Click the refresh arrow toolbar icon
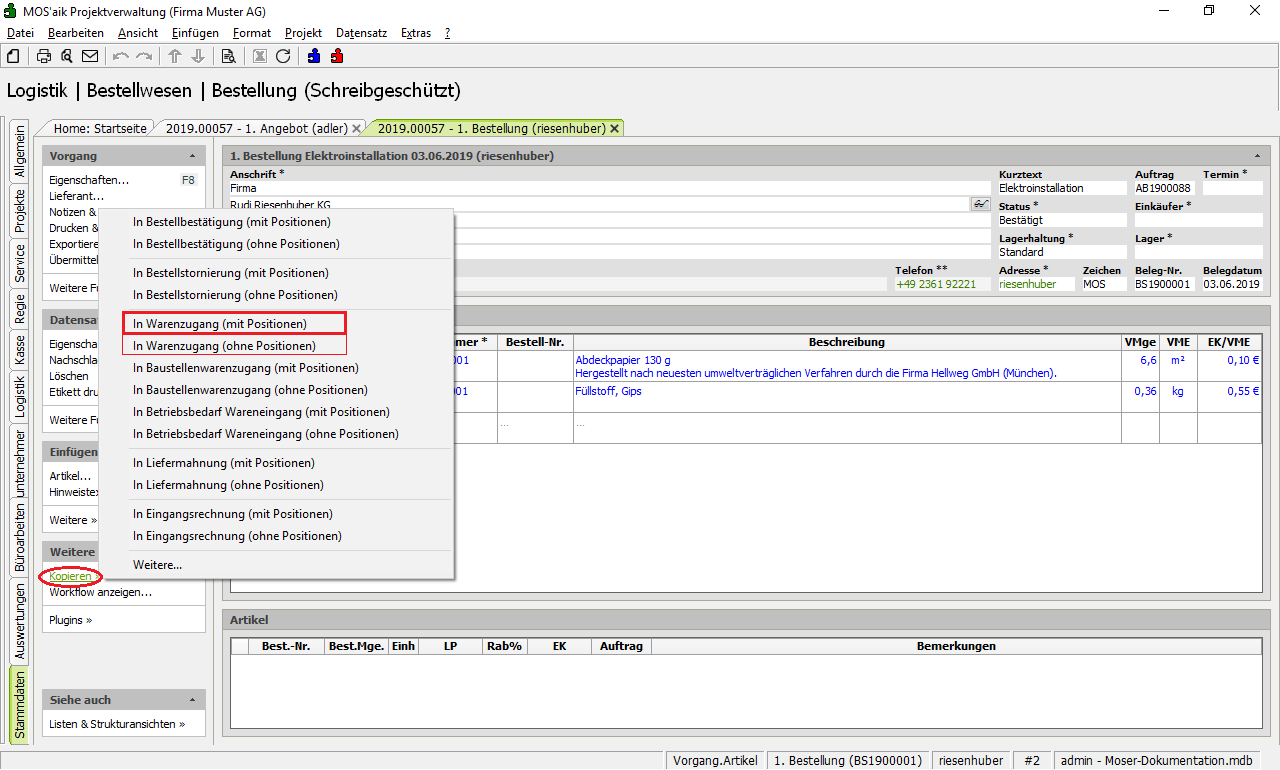 283,56
